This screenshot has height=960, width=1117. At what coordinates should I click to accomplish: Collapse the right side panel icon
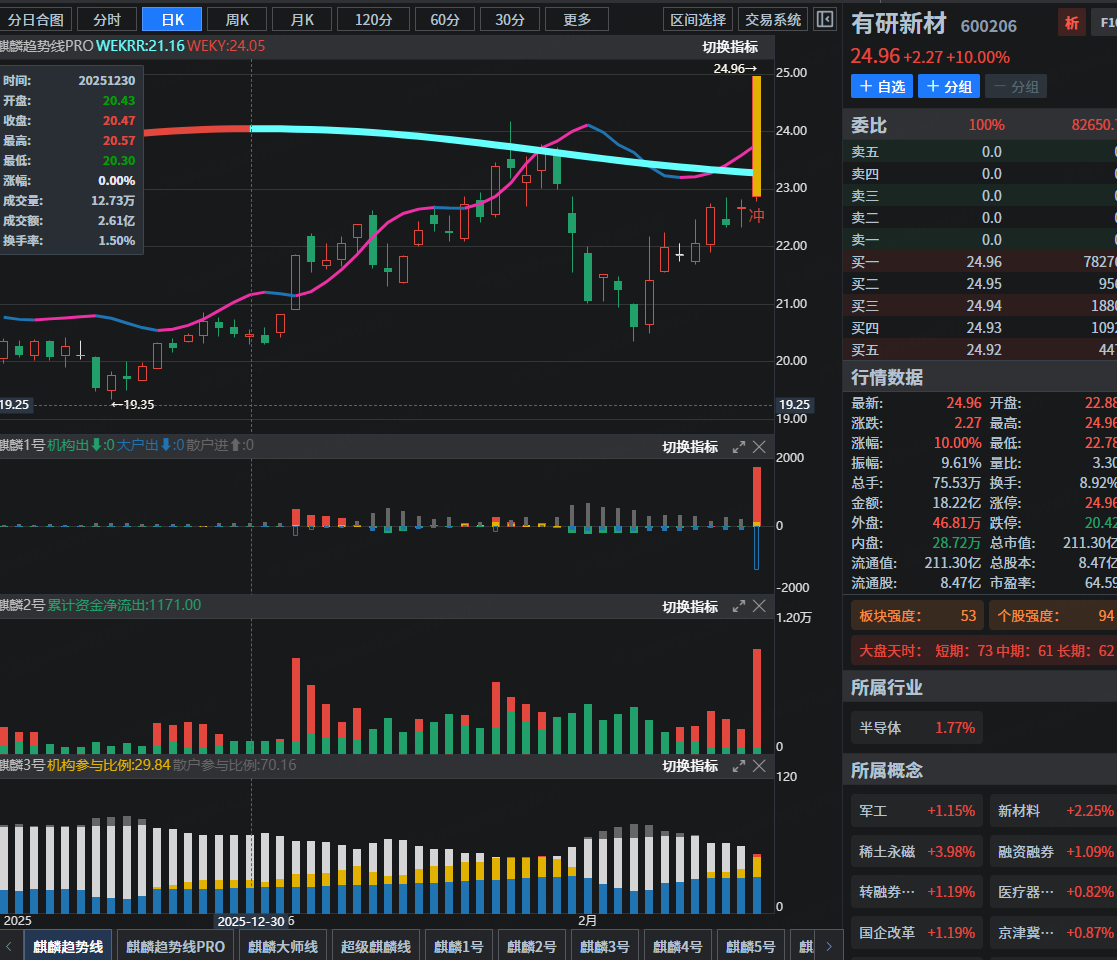825,19
